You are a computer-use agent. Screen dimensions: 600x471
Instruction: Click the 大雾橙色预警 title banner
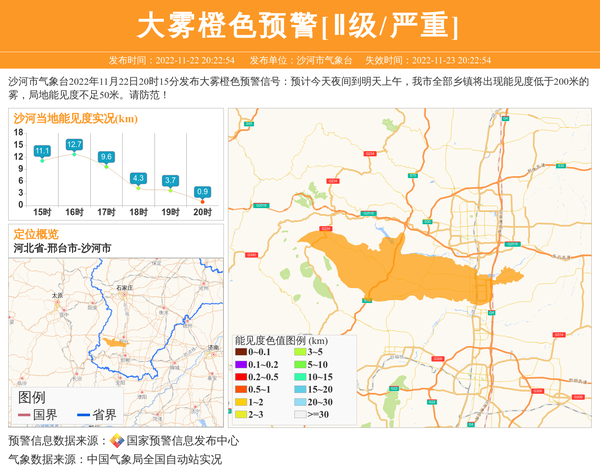point(299,25)
